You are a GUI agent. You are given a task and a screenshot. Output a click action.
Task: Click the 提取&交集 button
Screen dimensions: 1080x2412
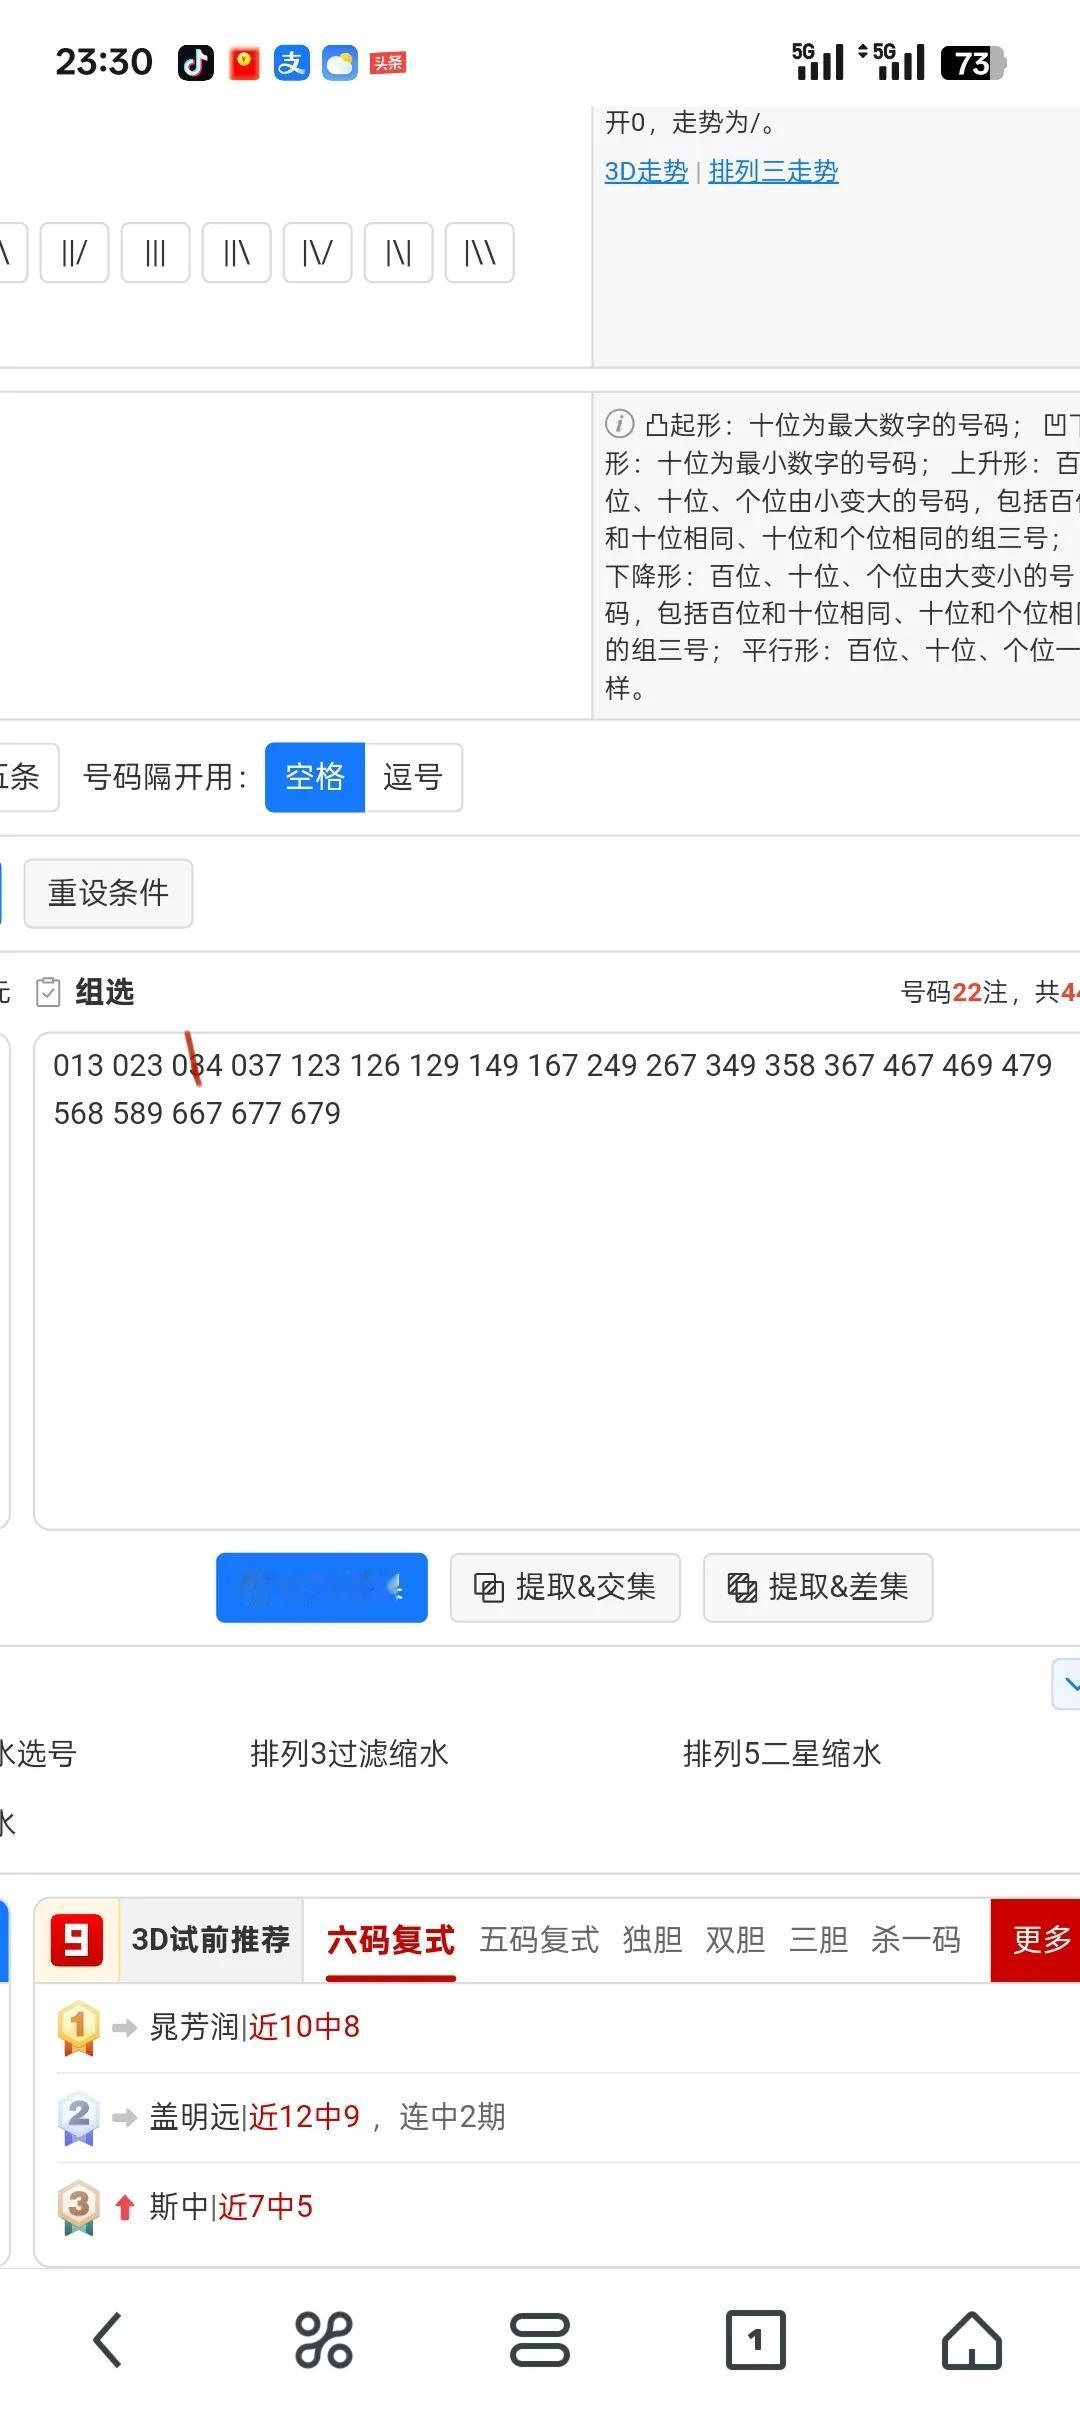coord(565,1587)
